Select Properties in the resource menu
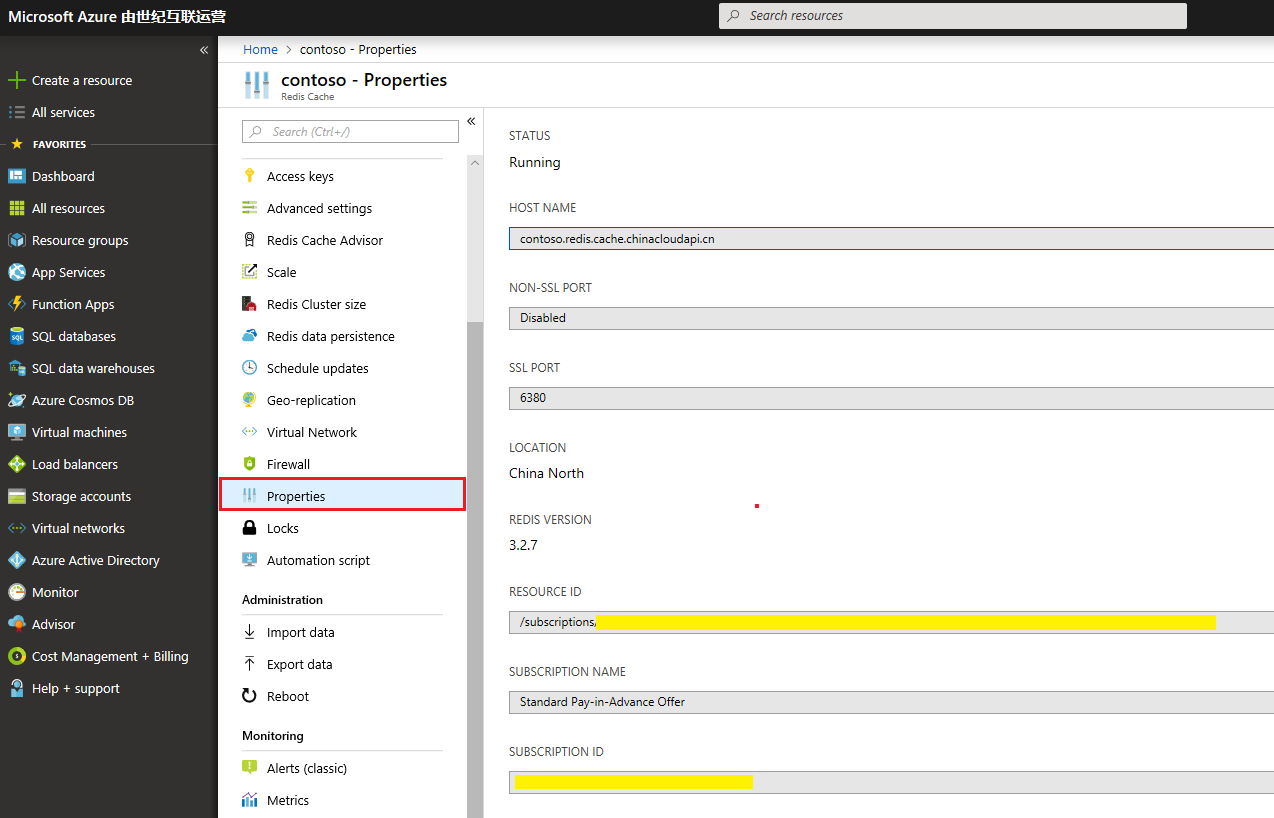Viewport: 1274px width, 818px height. 342,496
